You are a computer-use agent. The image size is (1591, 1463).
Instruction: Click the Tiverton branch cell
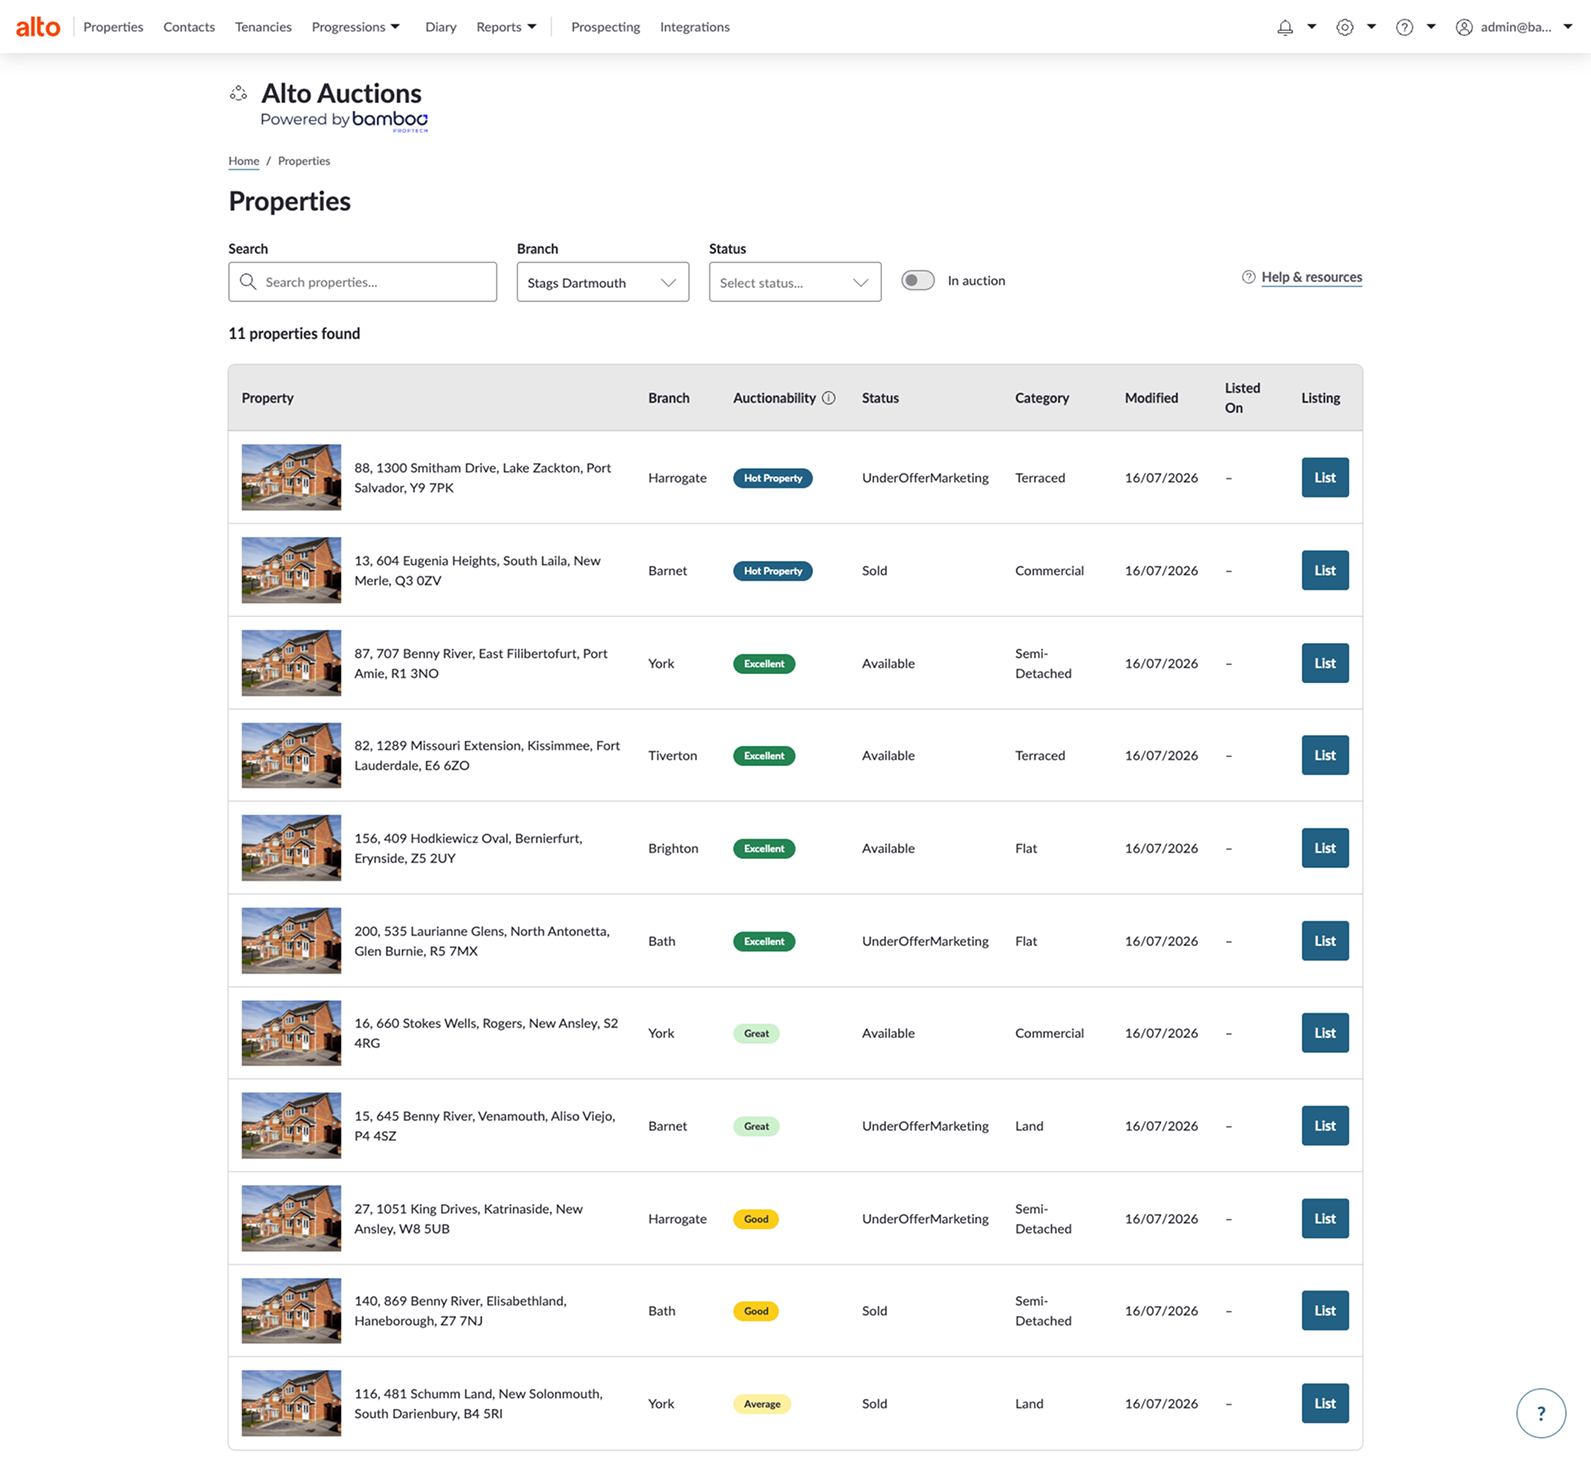(x=672, y=755)
